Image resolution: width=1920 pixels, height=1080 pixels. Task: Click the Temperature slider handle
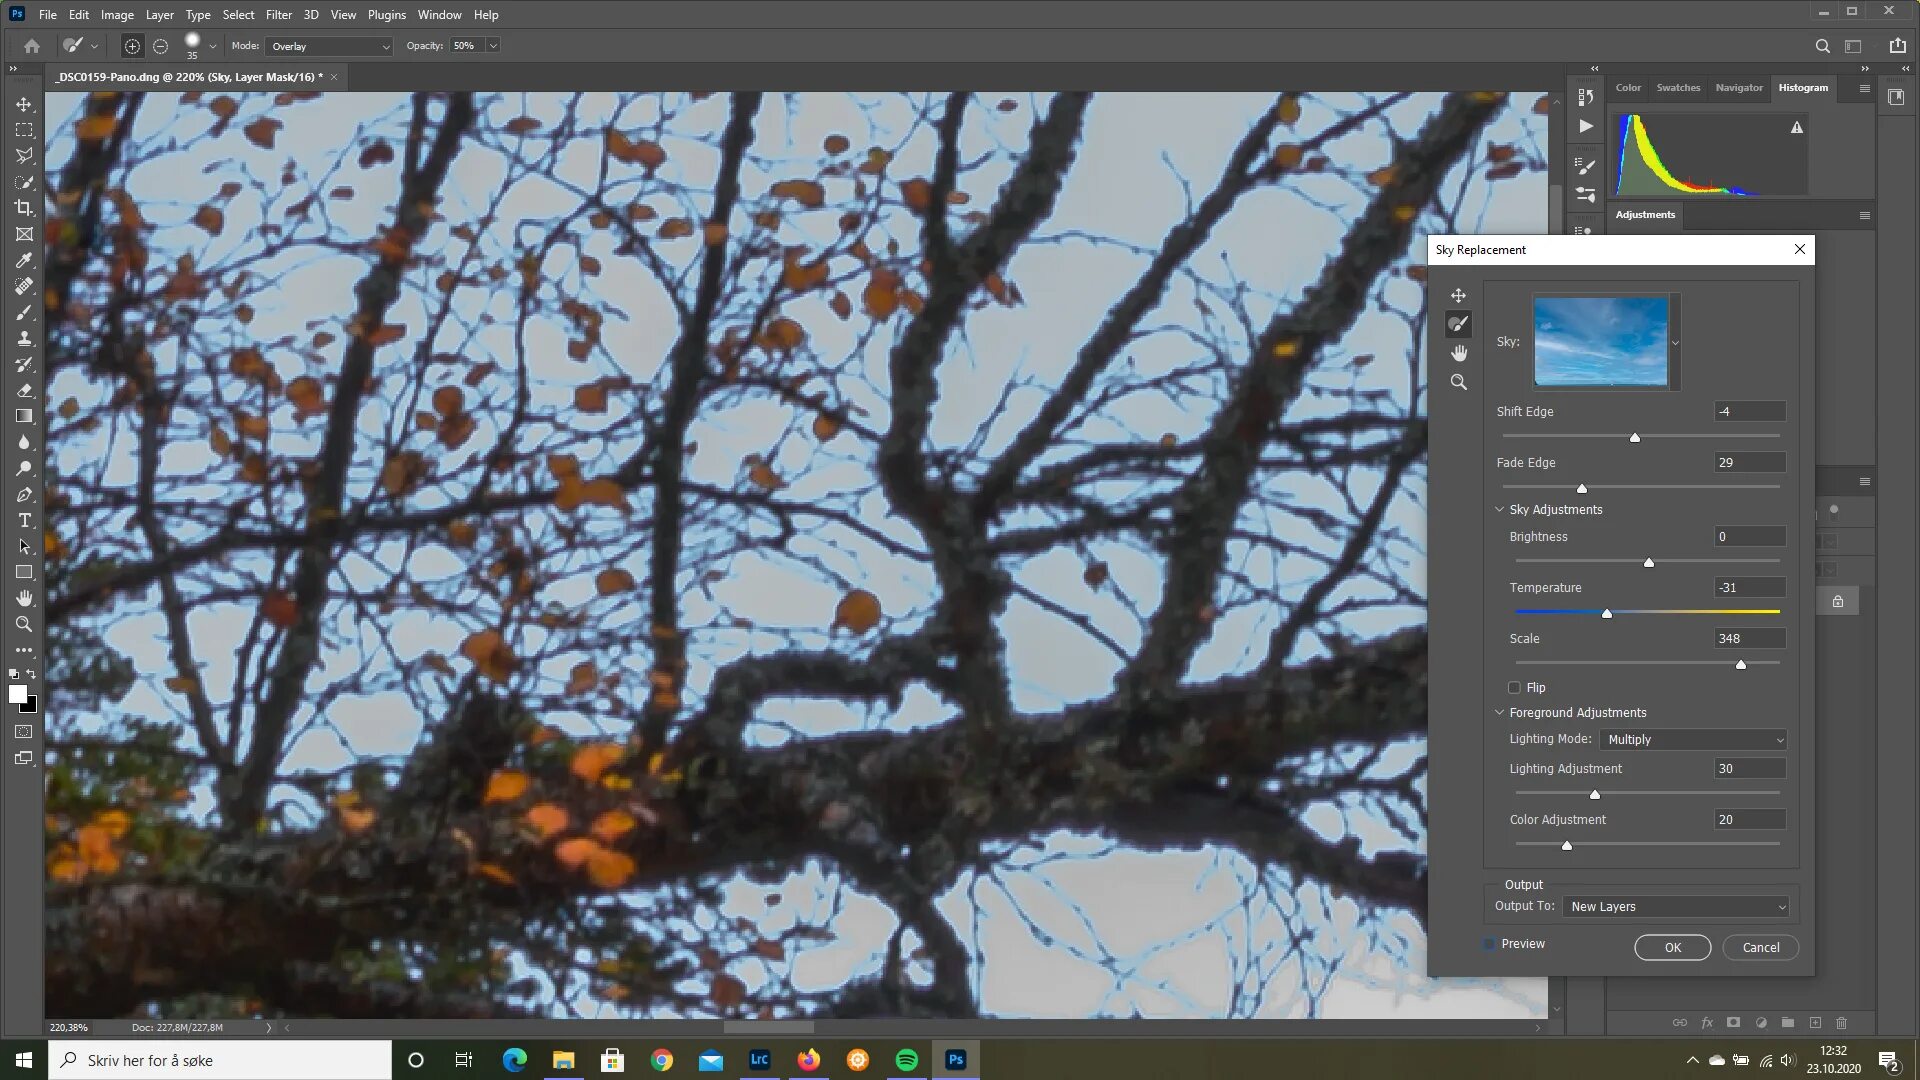[1607, 614]
